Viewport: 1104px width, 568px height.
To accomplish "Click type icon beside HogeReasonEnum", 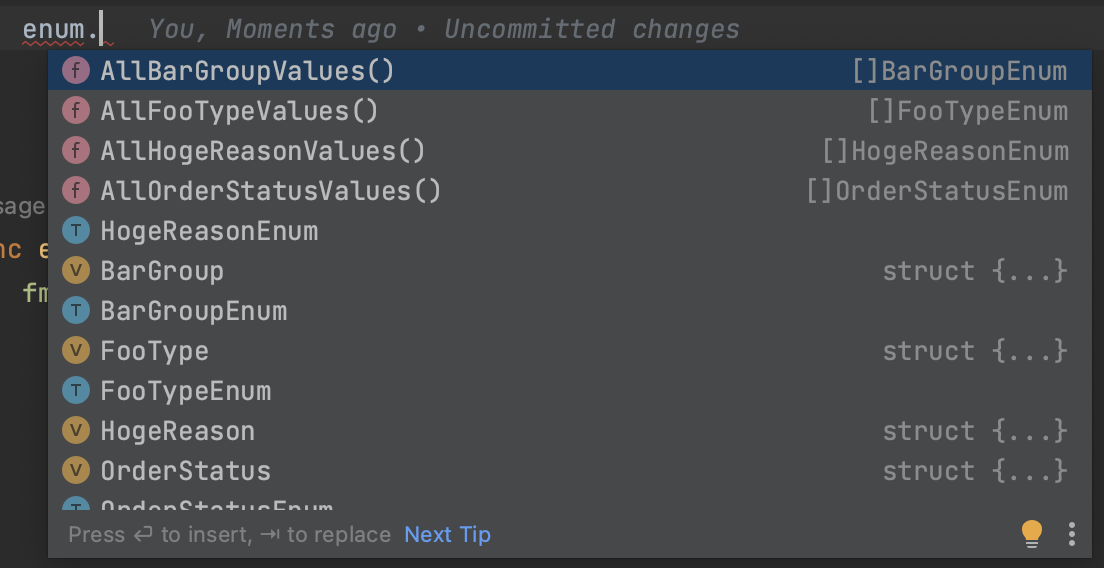I will pyautogui.click(x=76, y=231).
